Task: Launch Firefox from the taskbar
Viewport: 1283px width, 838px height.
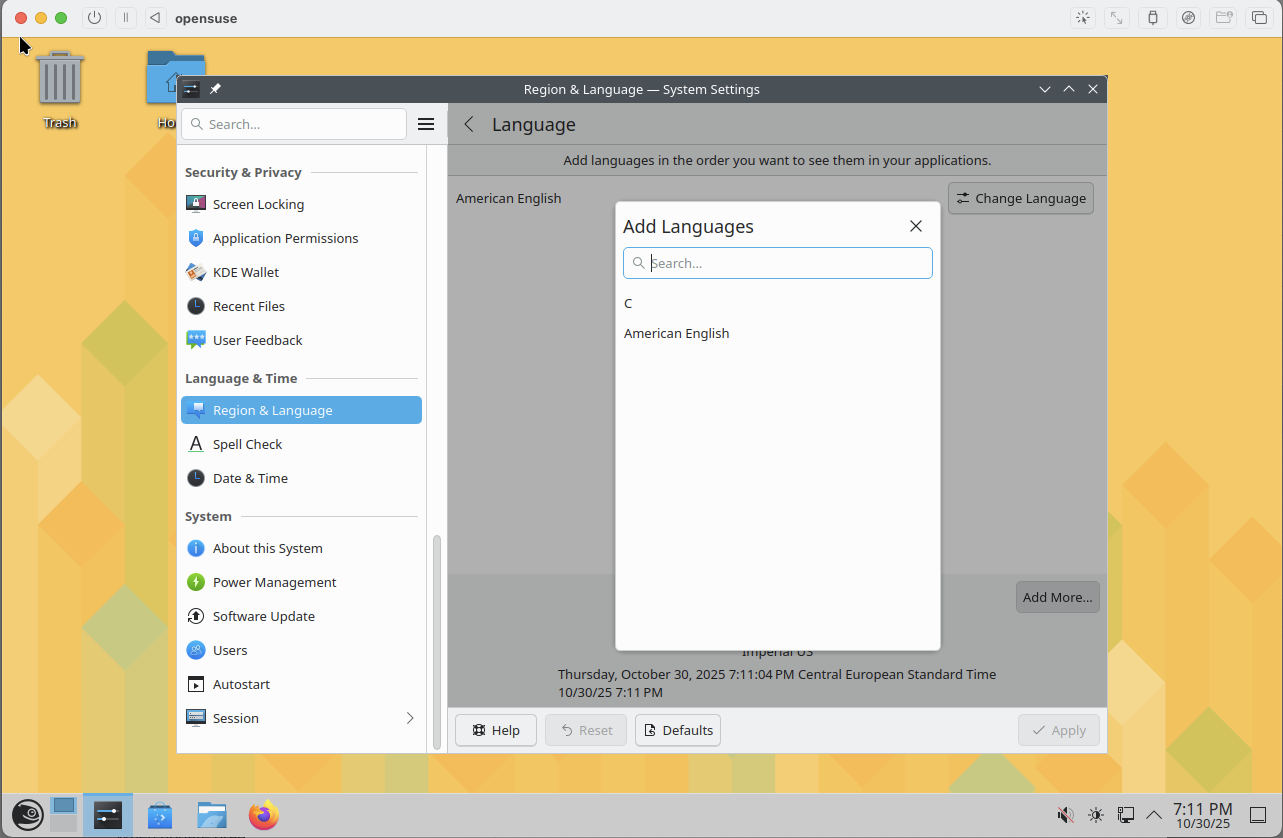Action: click(x=264, y=816)
